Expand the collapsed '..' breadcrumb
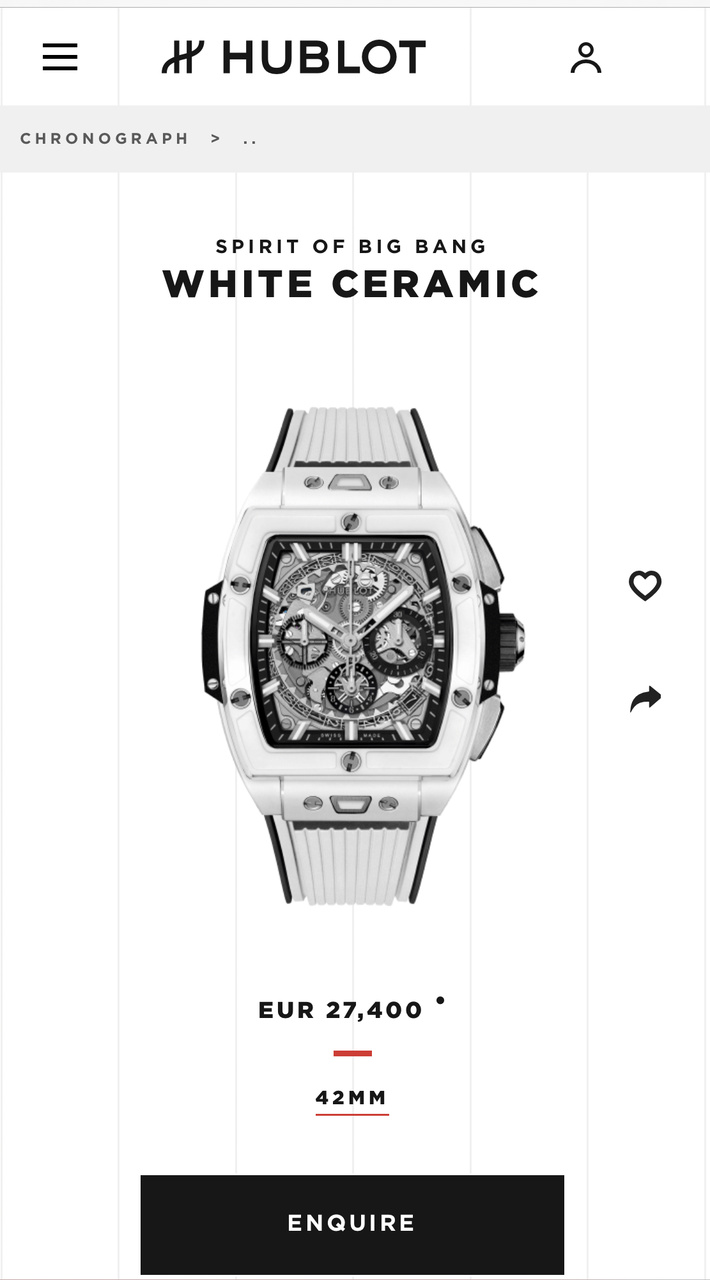The image size is (710, 1280). (250, 139)
